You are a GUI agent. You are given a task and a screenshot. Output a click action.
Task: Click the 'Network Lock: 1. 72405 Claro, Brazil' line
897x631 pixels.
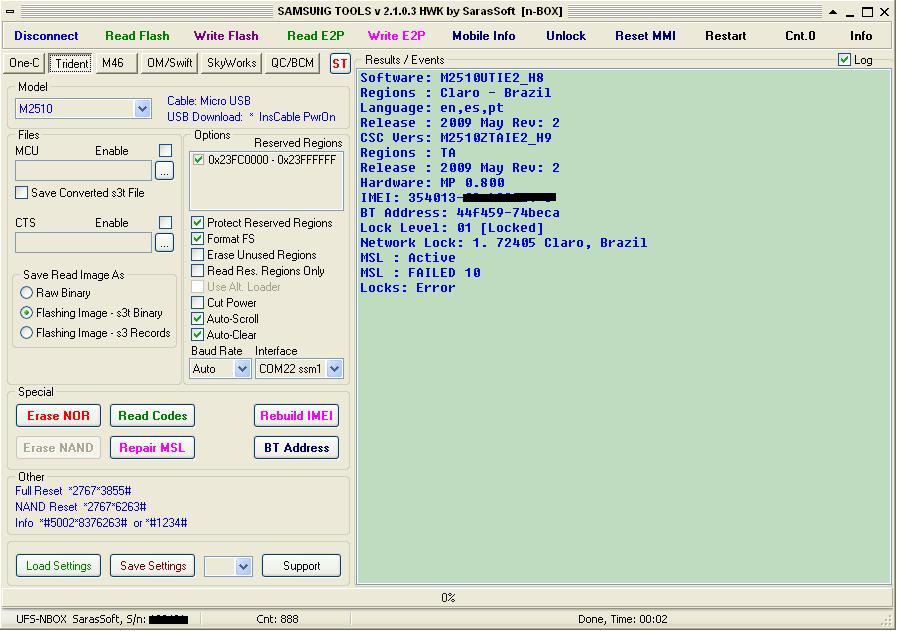(x=503, y=243)
